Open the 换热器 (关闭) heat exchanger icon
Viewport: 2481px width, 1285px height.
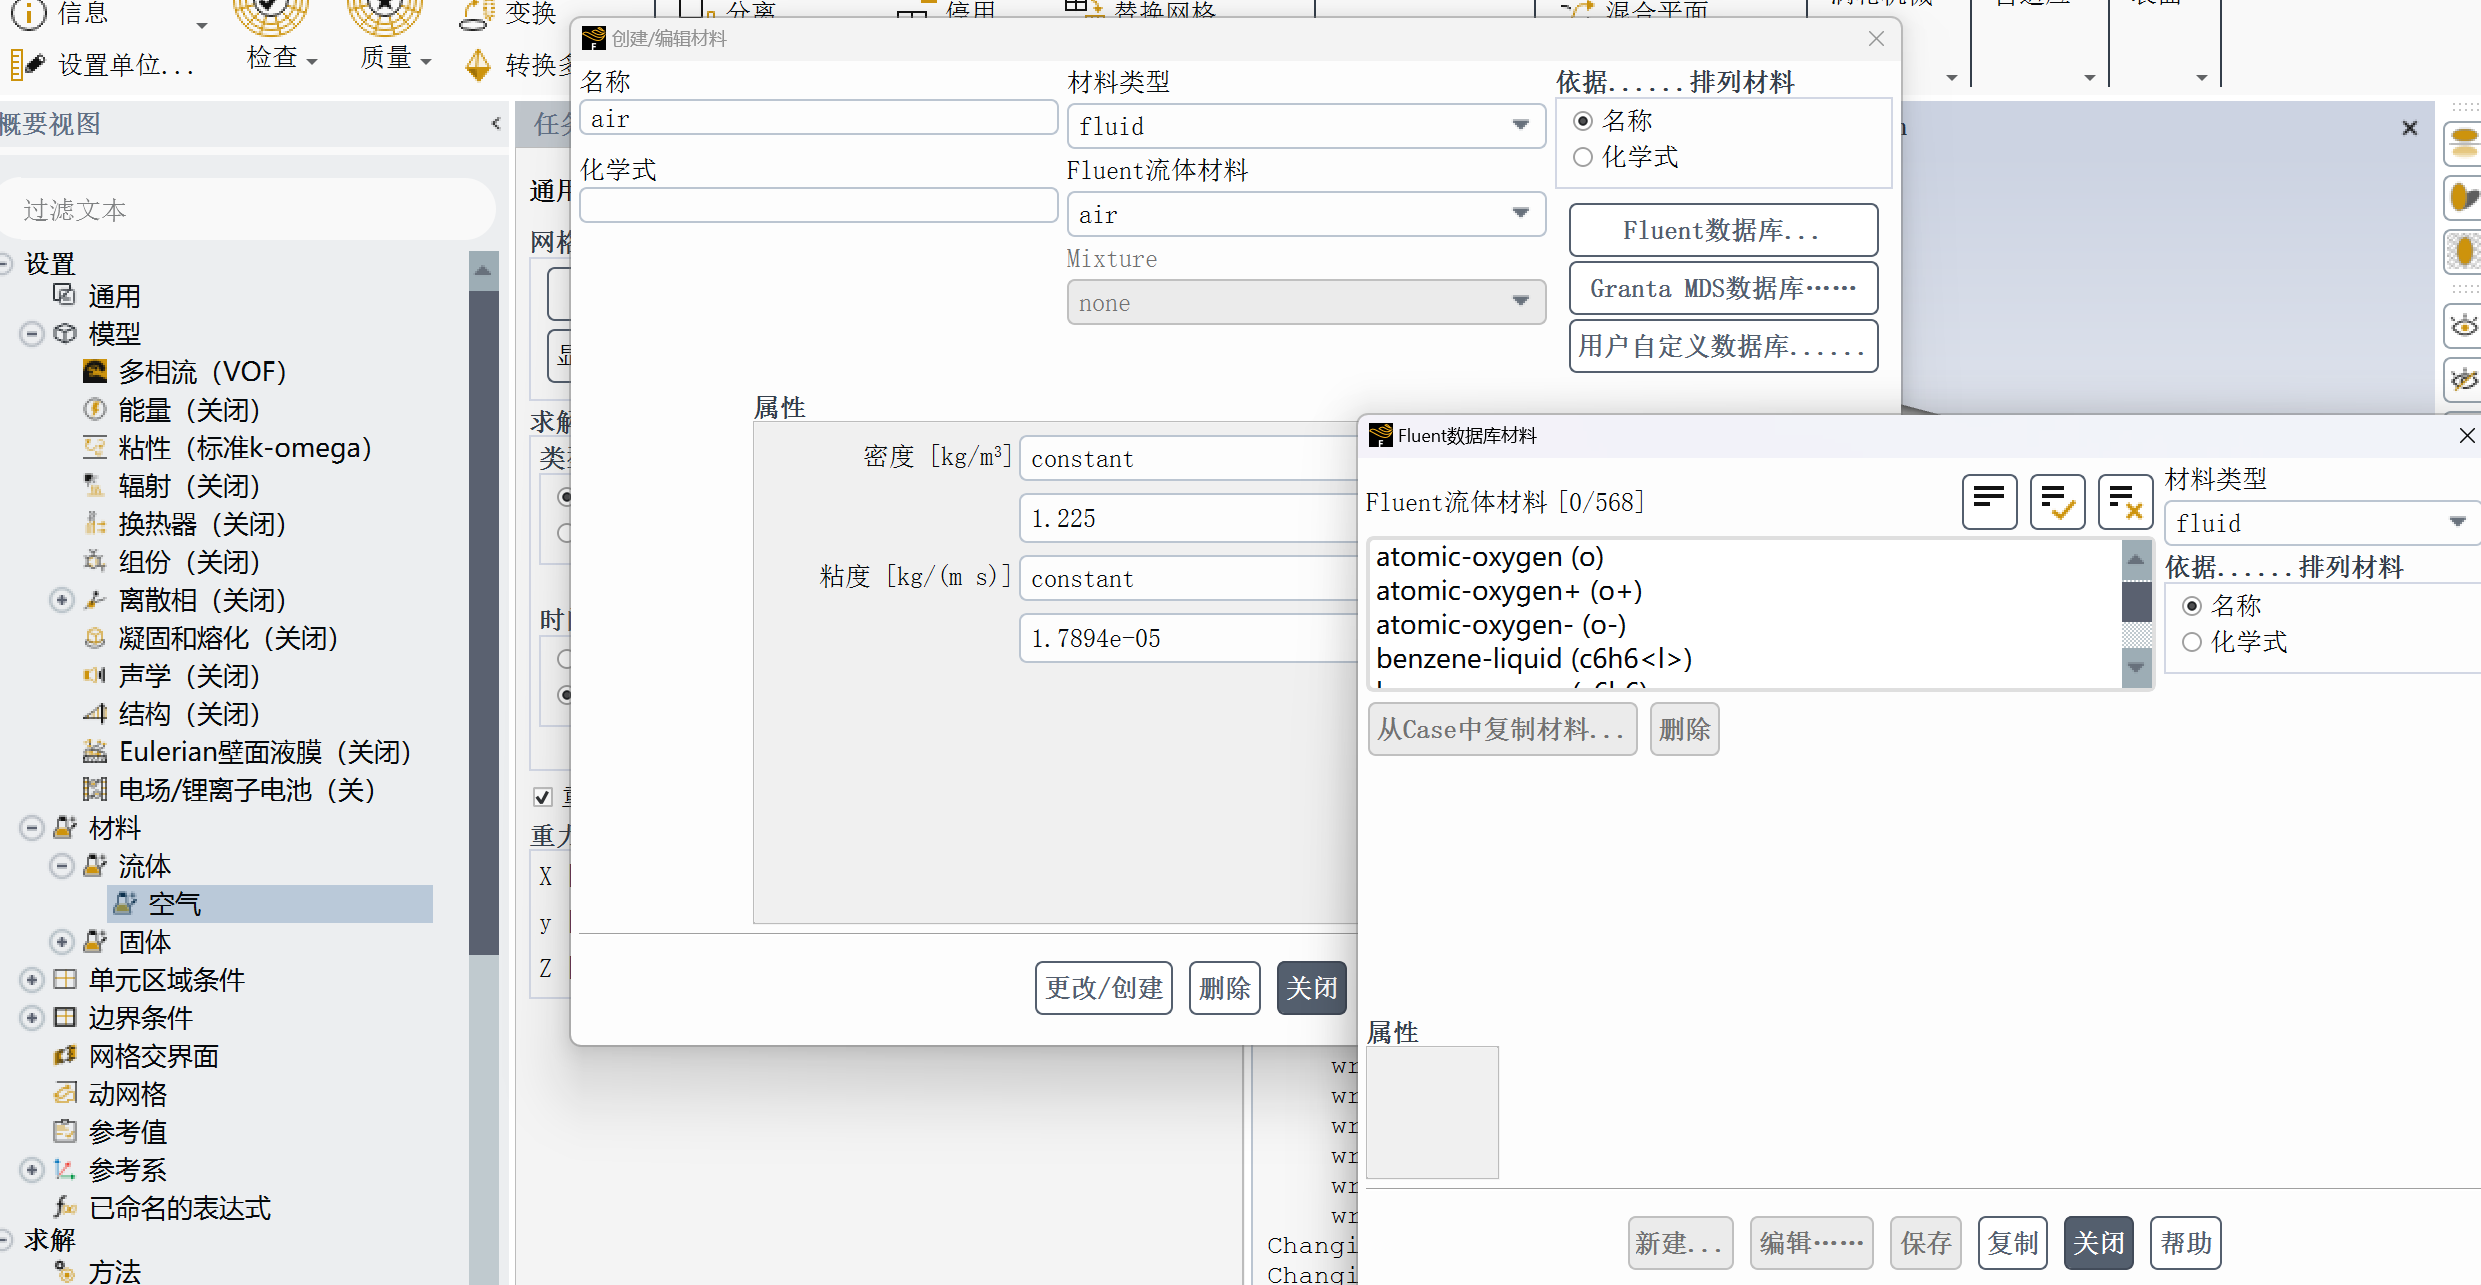click(95, 524)
